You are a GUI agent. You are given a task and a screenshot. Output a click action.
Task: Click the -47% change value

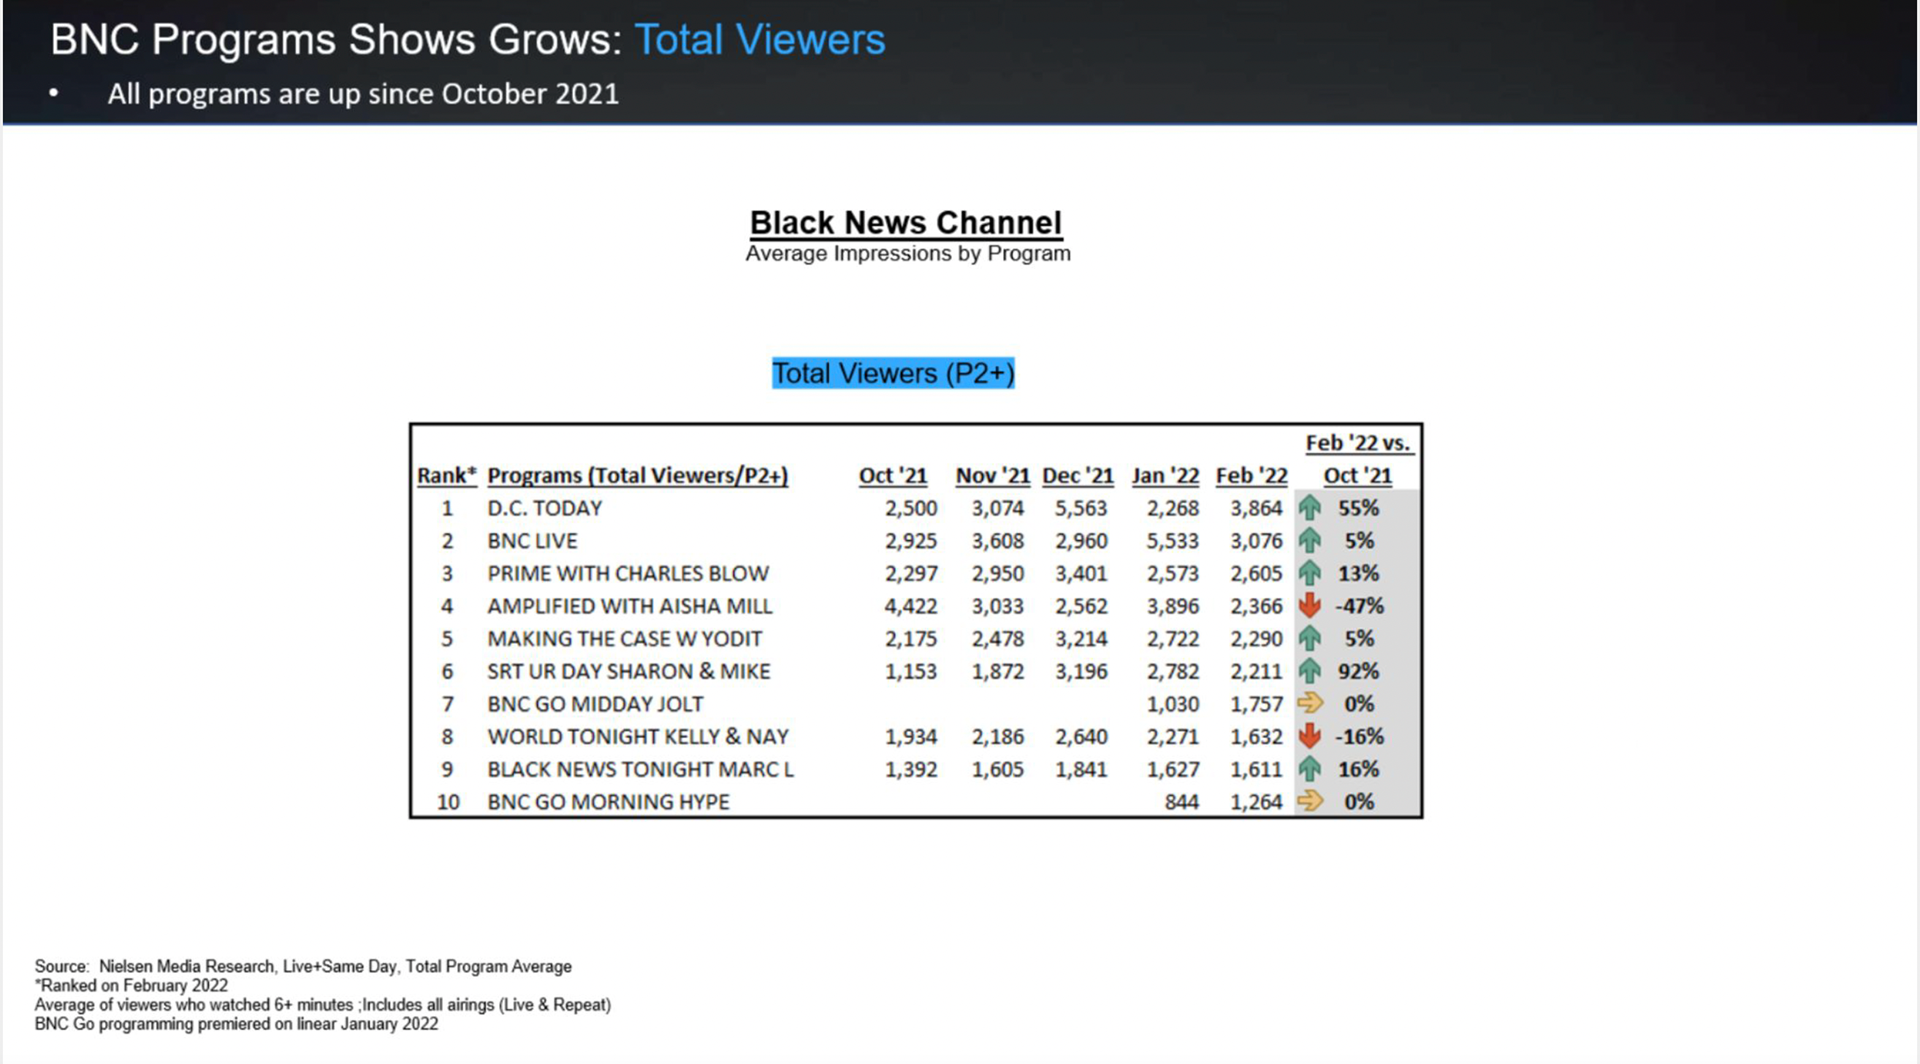tap(1360, 606)
